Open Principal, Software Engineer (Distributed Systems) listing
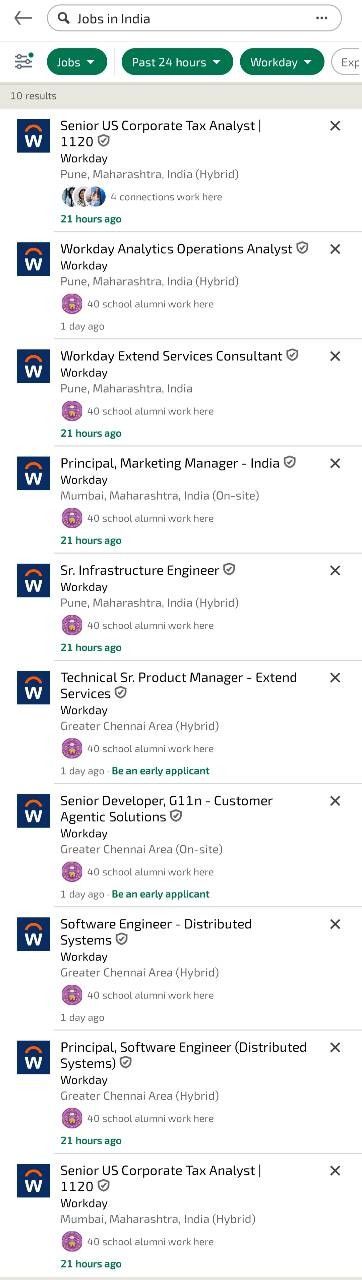 tap(183, 1055)
